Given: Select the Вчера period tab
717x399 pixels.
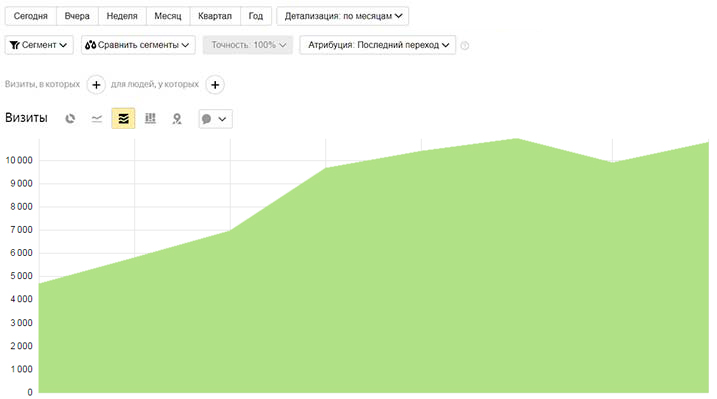Looking at the screenshot, I should [77, 16].
